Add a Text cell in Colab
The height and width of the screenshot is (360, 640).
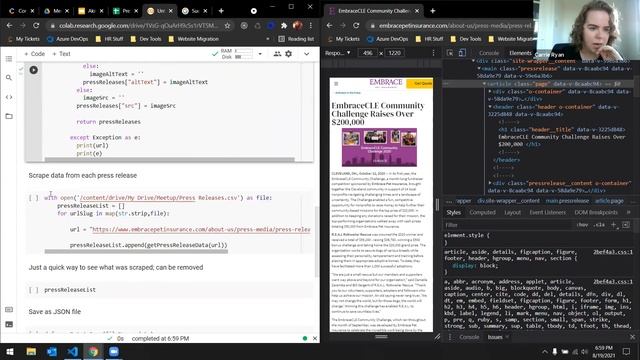coord(61,54)
